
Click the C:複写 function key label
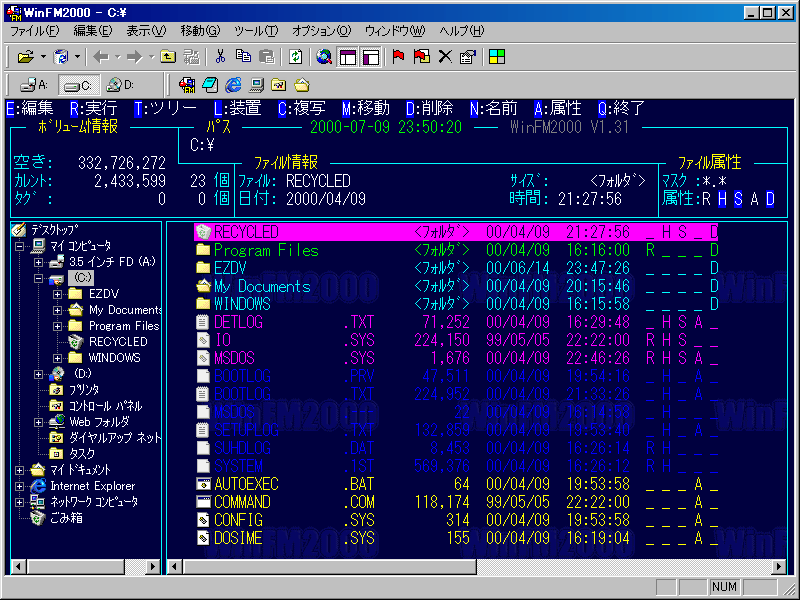[302, 109]
